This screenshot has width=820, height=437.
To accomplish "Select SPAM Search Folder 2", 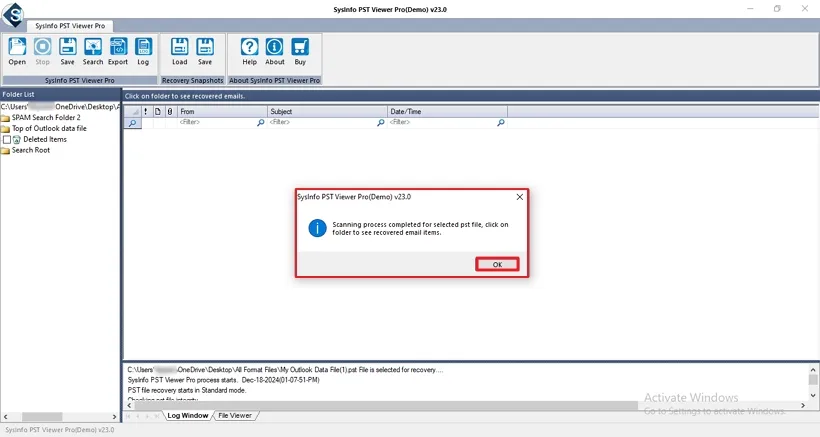I will tap(46, 118).
